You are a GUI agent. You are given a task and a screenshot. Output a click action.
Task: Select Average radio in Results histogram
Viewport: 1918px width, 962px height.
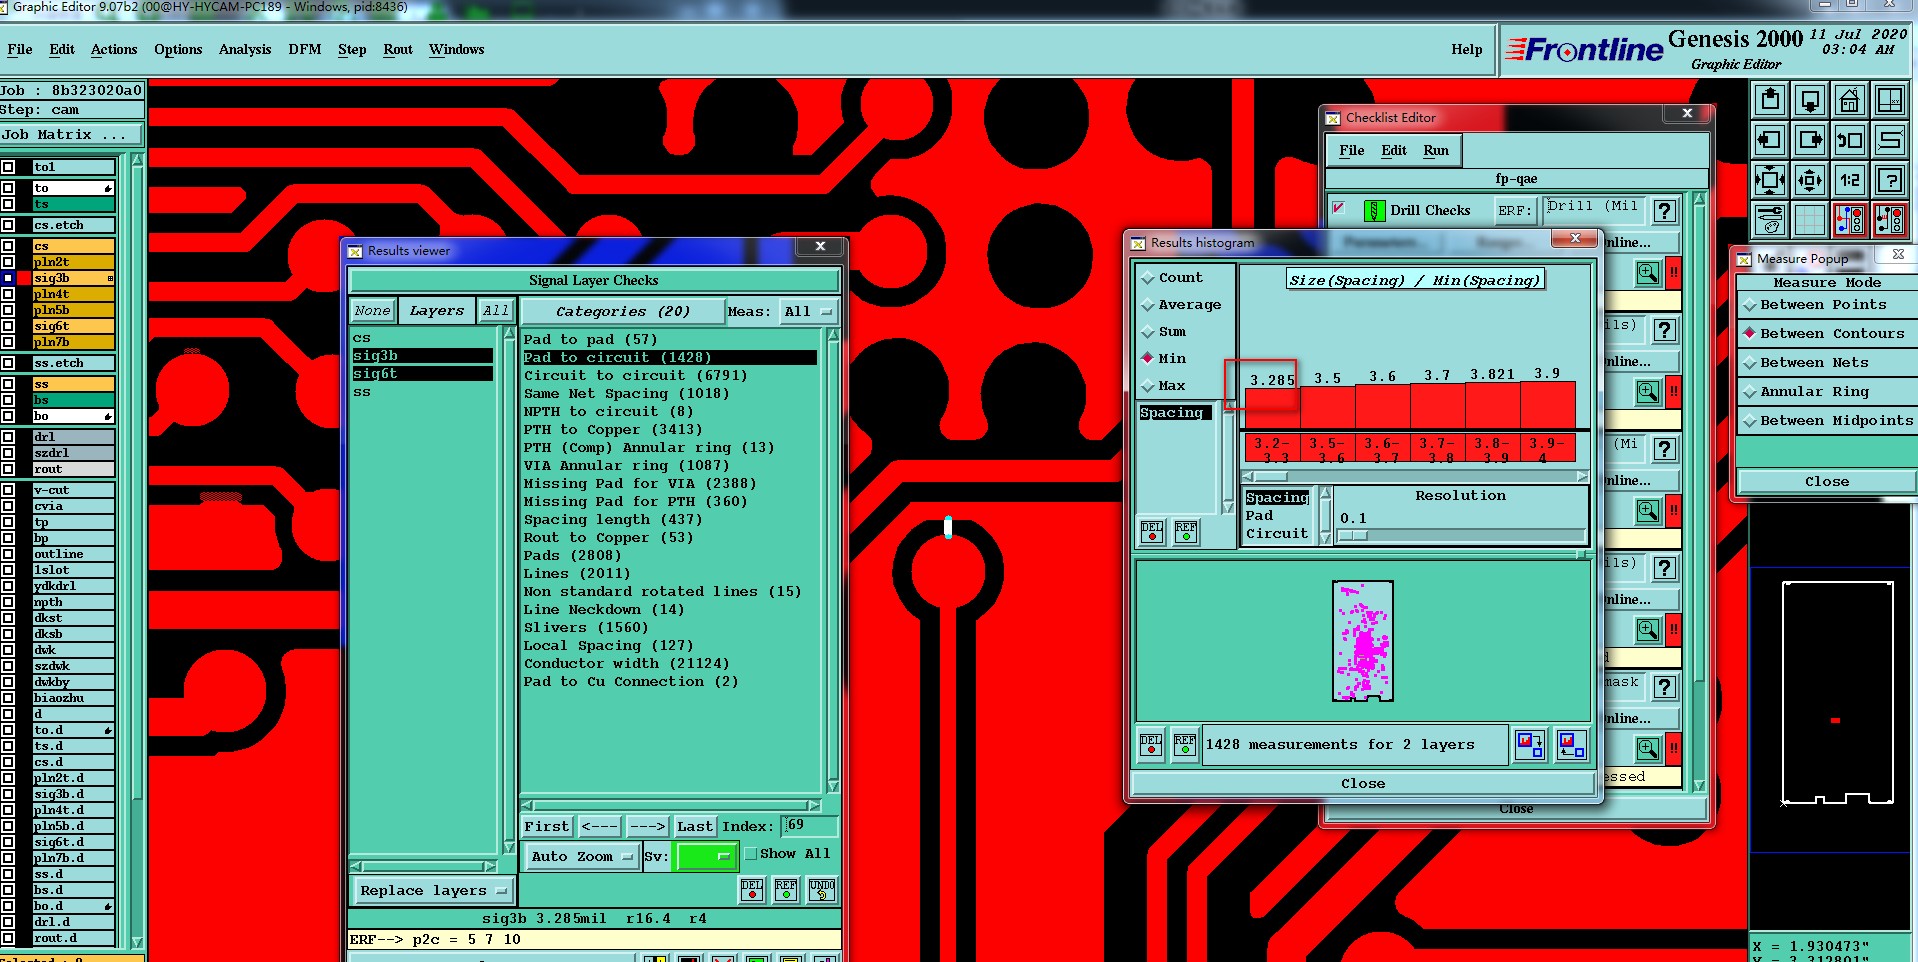point(1148,305)
